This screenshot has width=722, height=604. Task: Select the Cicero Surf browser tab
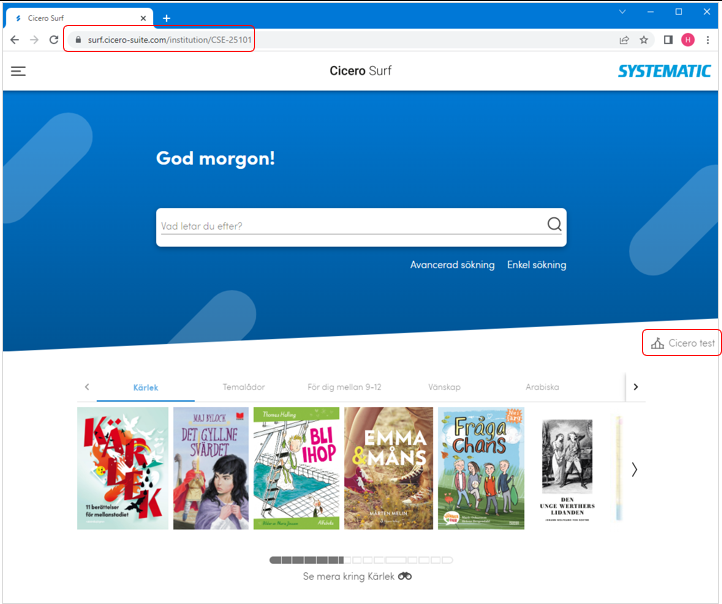(x=79, y=18)
